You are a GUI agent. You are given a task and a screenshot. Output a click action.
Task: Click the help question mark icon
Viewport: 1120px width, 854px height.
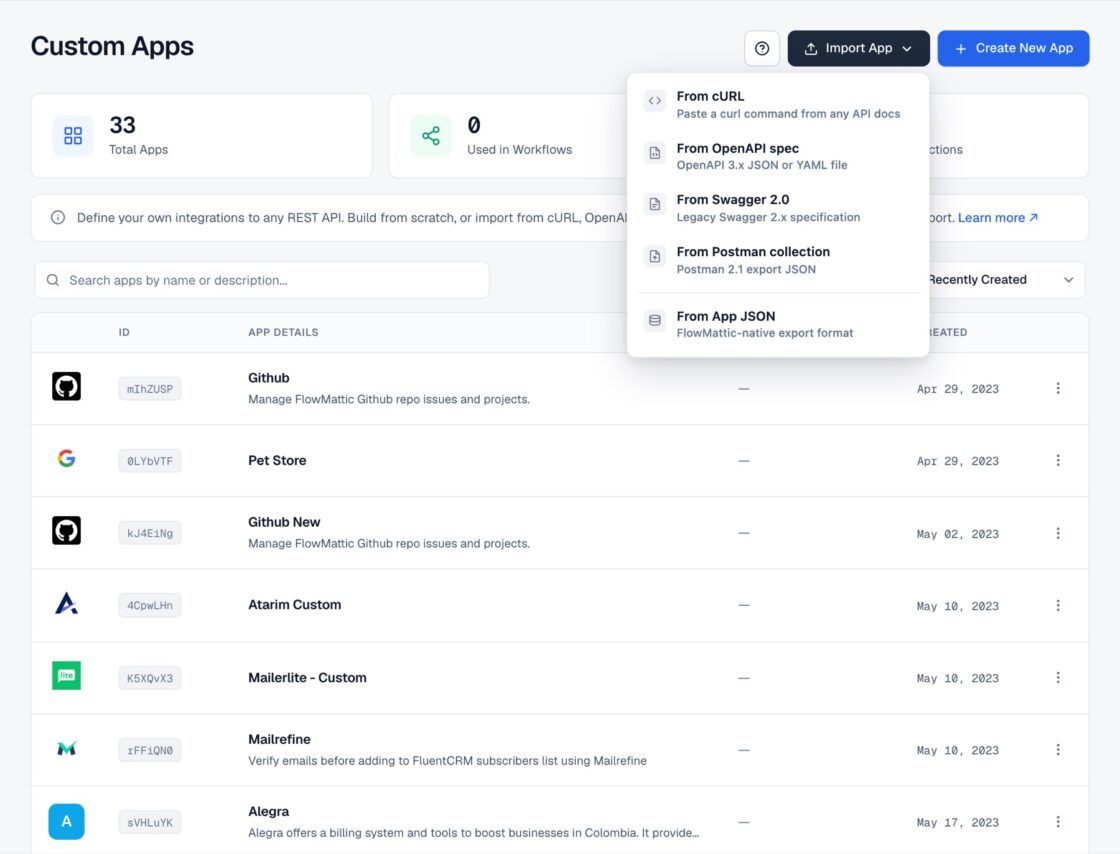pos(761,49)
